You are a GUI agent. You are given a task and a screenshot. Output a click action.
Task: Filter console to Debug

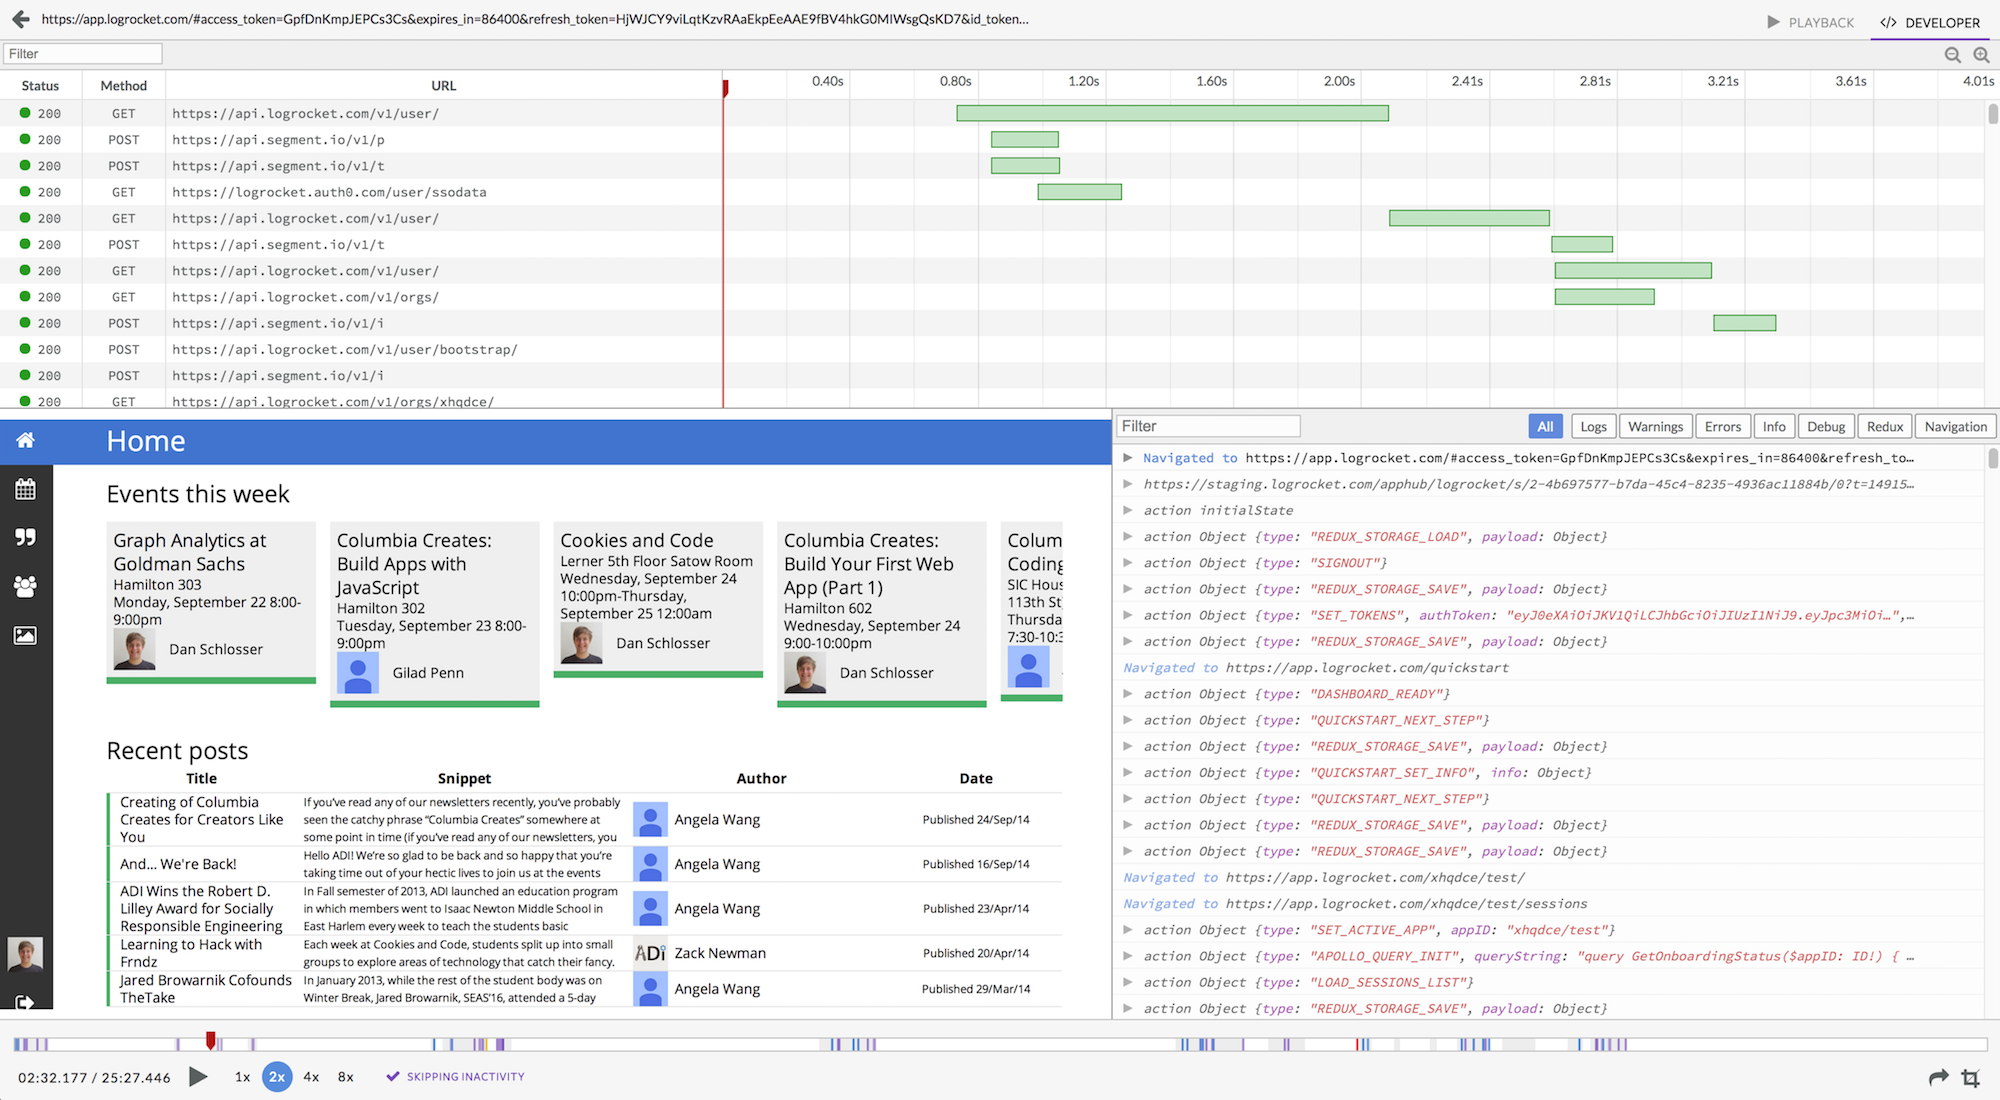[1826, 426]
